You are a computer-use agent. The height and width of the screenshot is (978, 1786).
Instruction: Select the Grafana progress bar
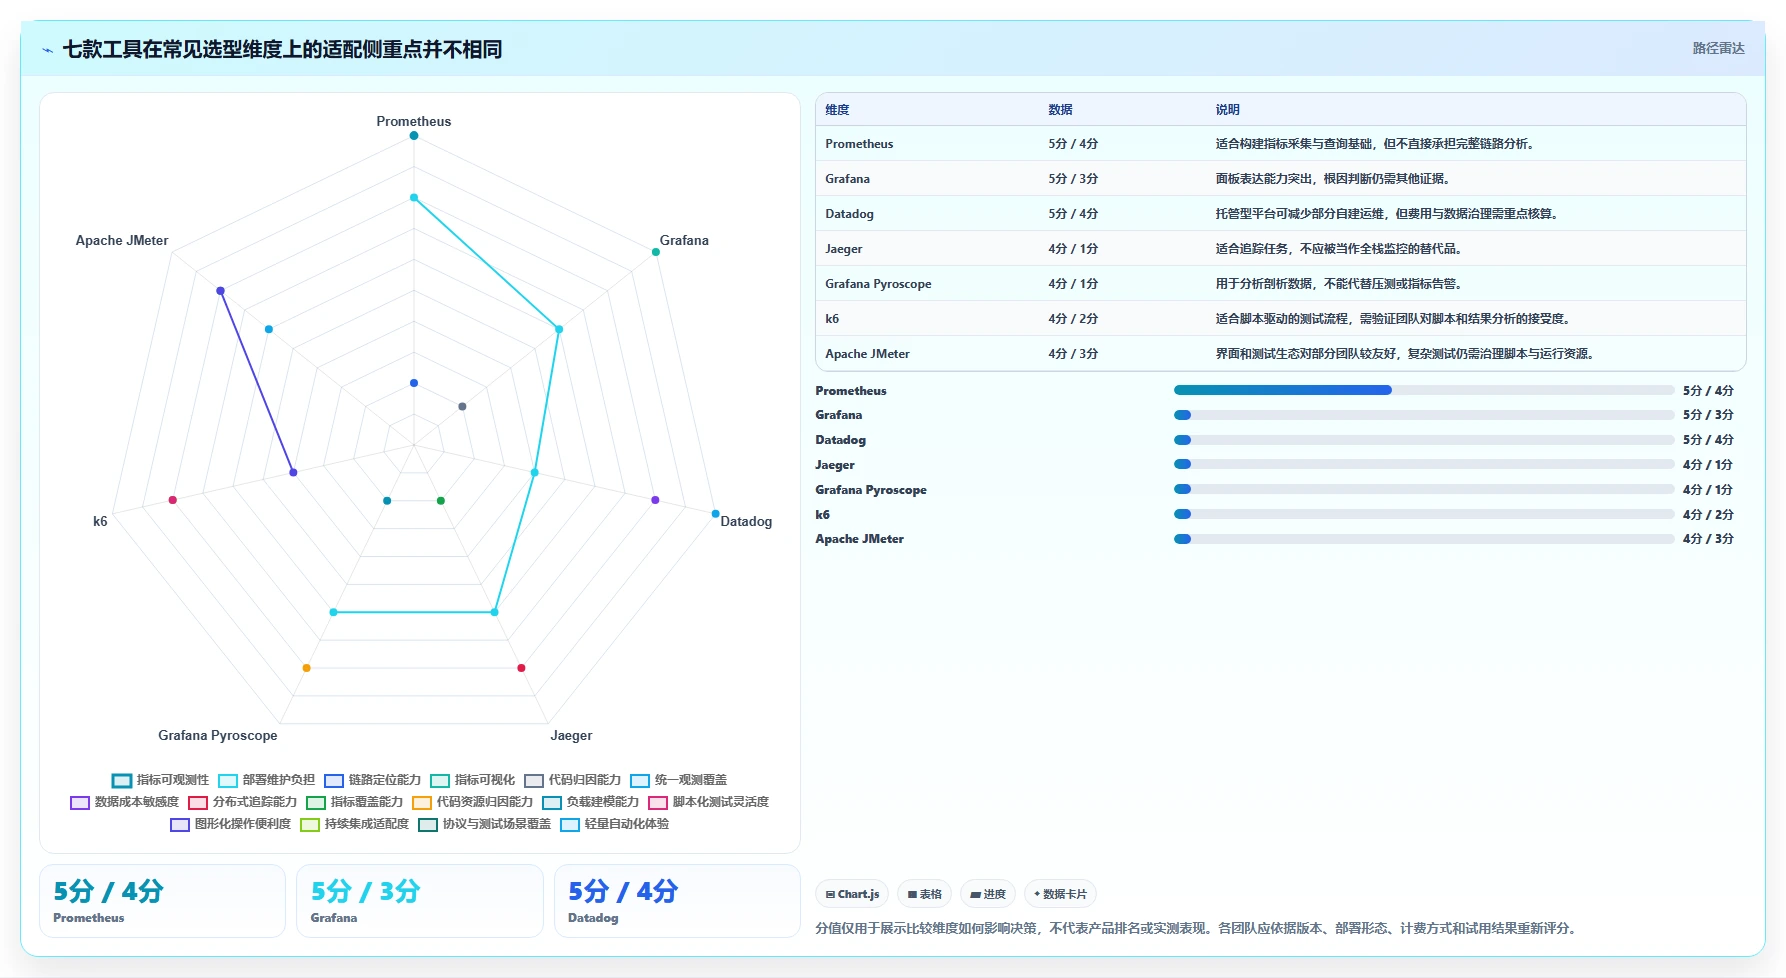[1424, 415]
